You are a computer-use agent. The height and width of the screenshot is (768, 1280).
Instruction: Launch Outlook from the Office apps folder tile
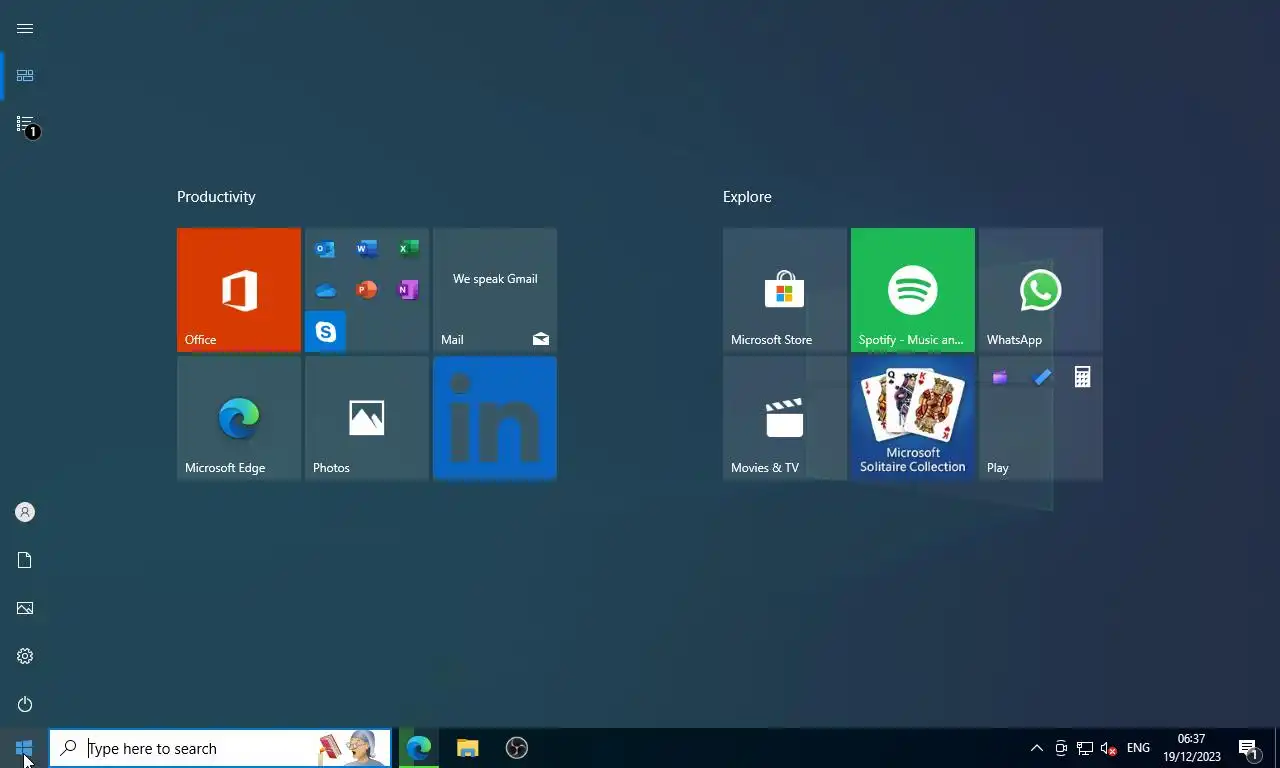tap(325, 249)
